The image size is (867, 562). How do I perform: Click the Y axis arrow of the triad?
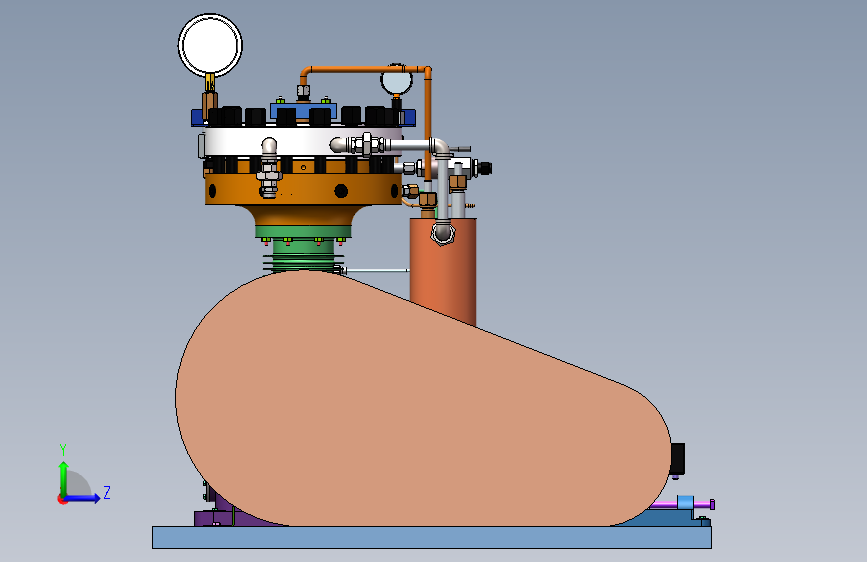click(x=64, y=478)
